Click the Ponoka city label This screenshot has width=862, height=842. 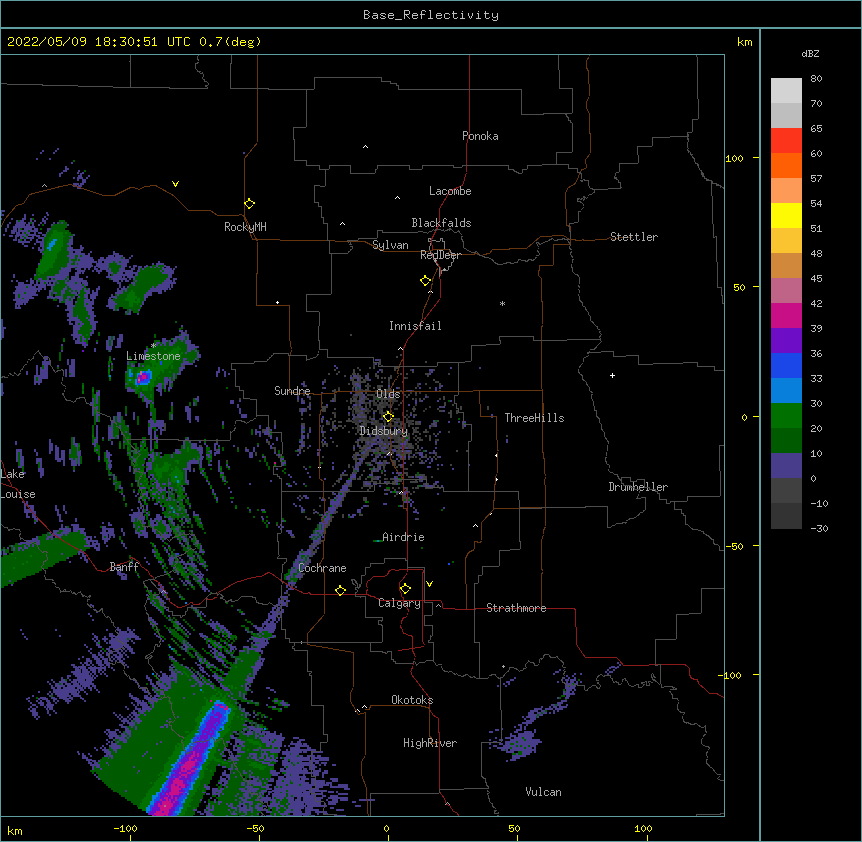point(480,136)
